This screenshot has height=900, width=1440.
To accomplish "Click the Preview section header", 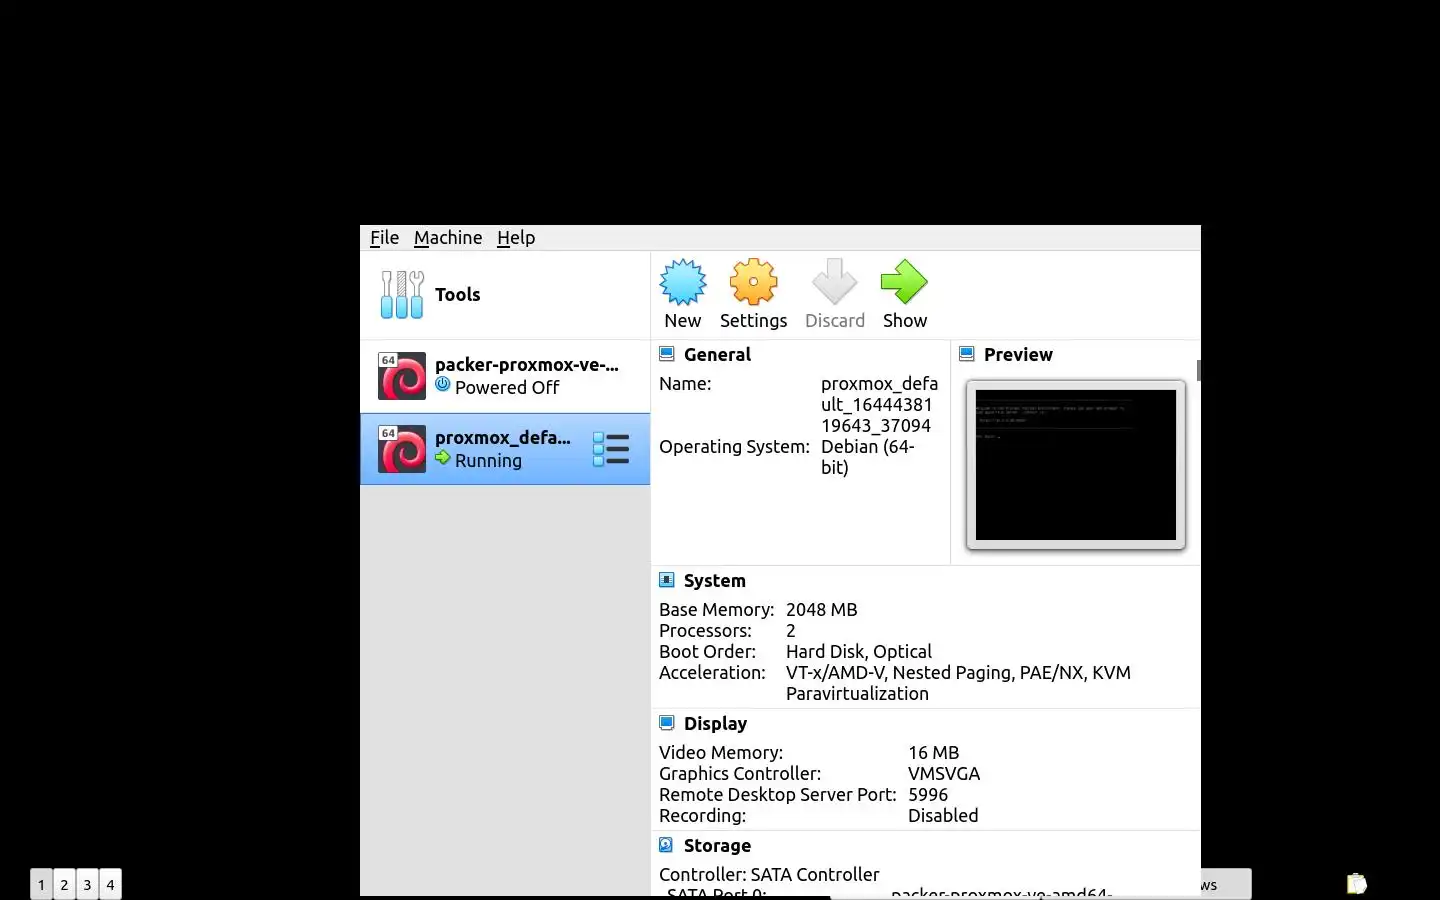I will coord(1018,355).
